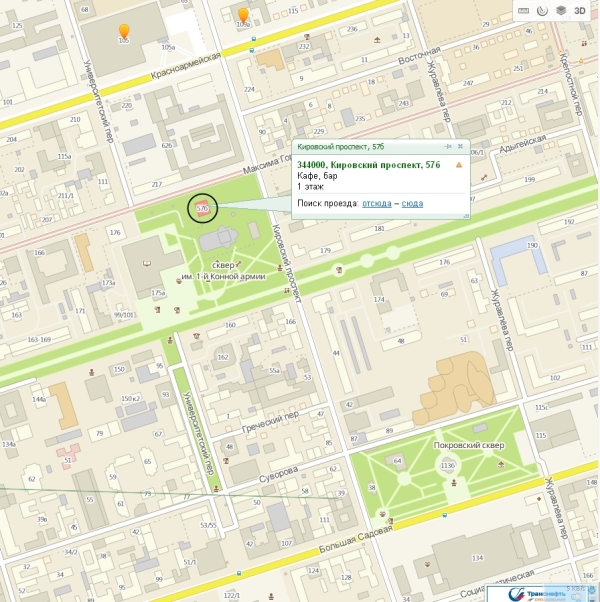Click the orange marker on building 105
Image resolution: width=600 pixels, height=602 pixels.
click(124, 31)
